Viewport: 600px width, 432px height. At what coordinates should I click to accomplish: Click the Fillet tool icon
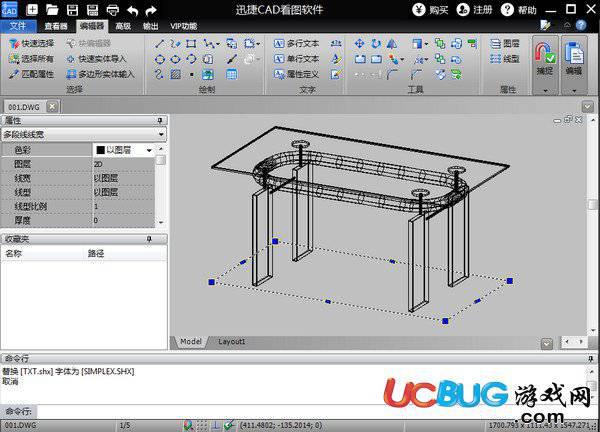click(392, 74)
